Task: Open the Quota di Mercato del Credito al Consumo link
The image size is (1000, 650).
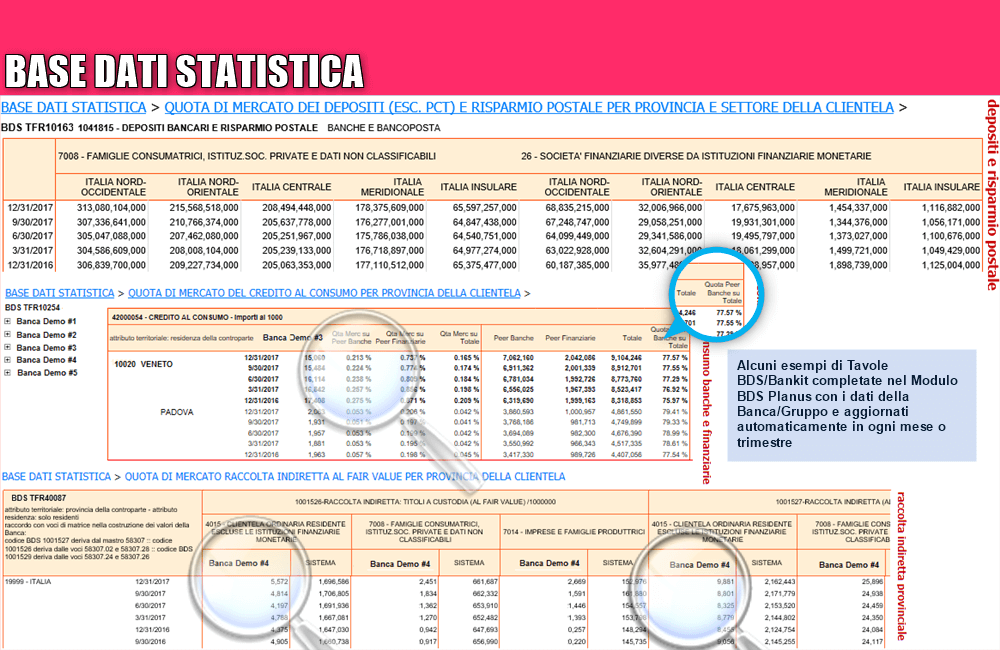Action: coord(324,293)
